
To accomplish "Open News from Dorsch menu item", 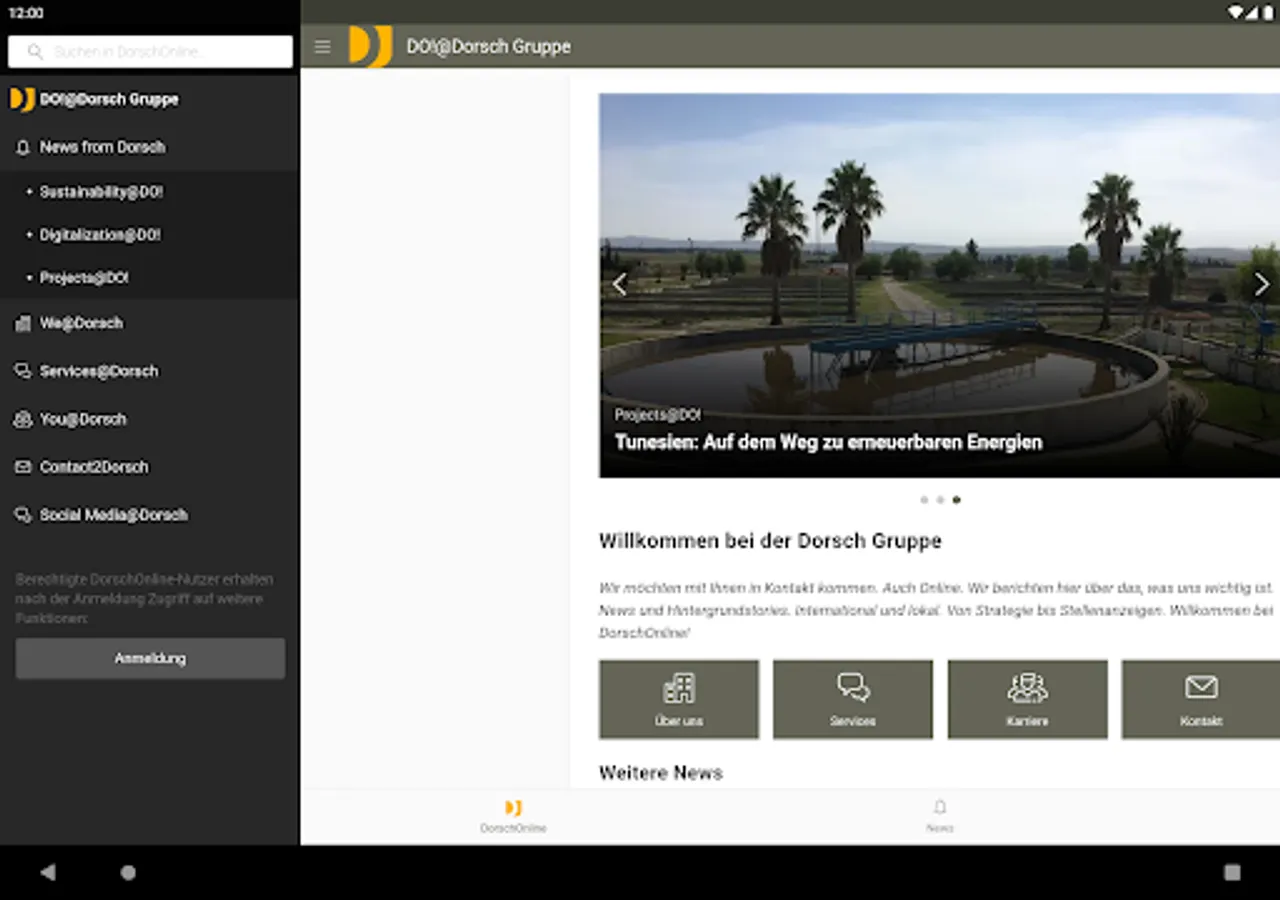I will [x=150, y=147].
